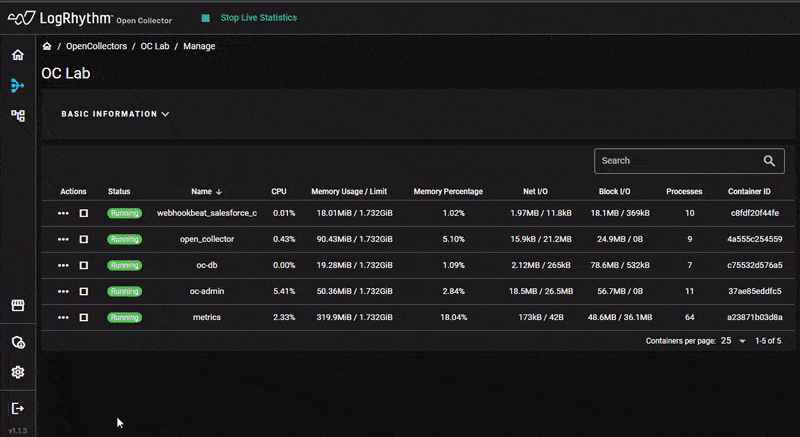Stop the metrics container square icon
The height and width of the screenshot is (437, 800).
(84, 317)
